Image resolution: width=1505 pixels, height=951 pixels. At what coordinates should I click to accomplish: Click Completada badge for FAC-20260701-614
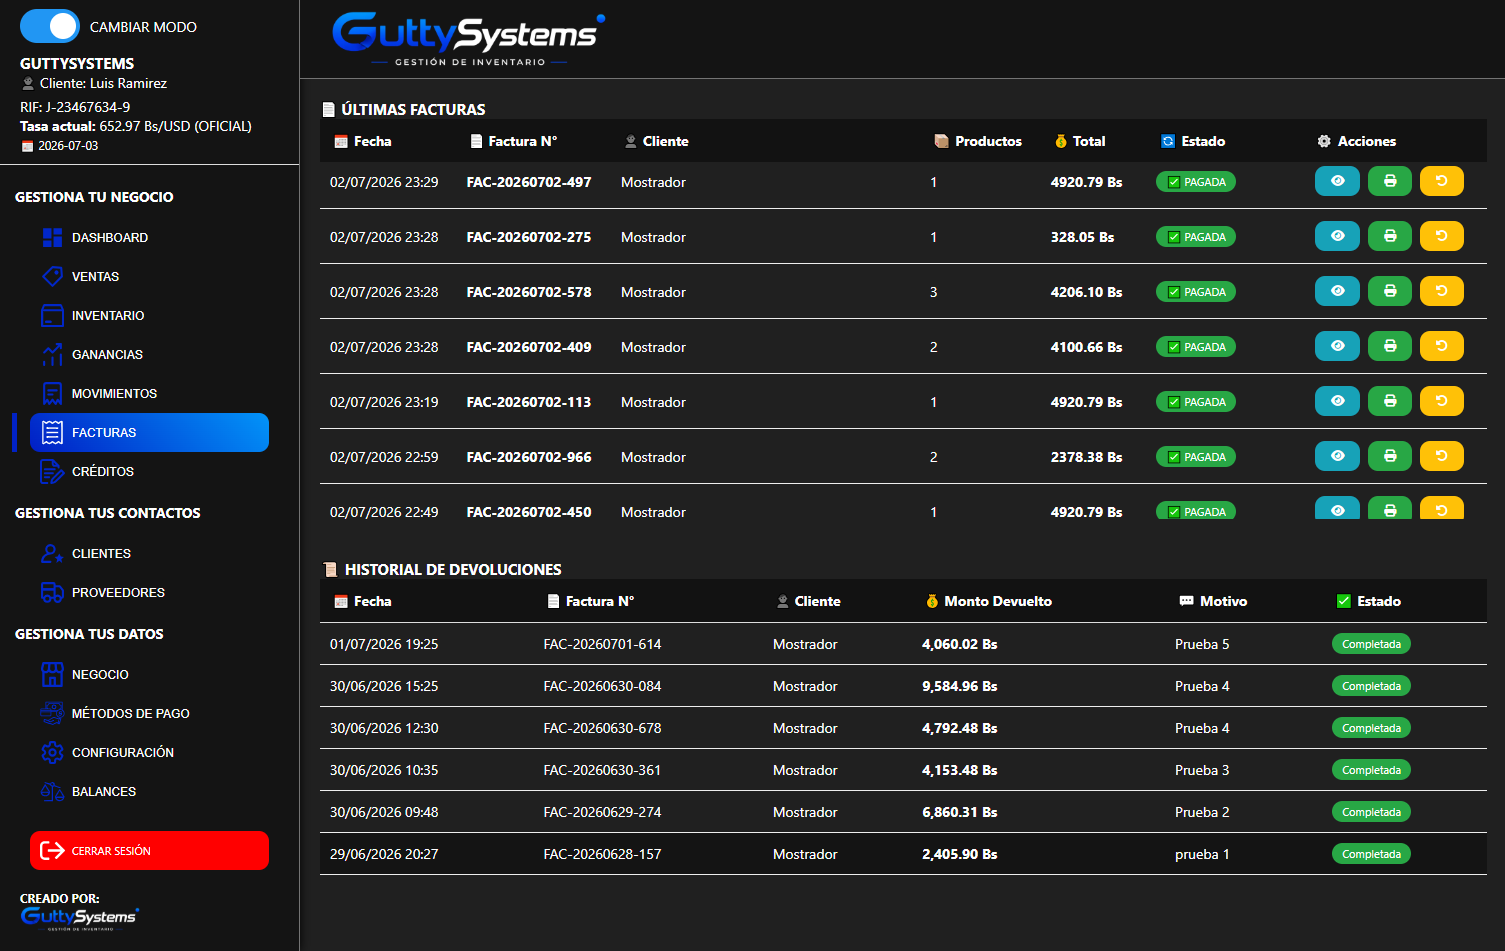(1371, 644)
